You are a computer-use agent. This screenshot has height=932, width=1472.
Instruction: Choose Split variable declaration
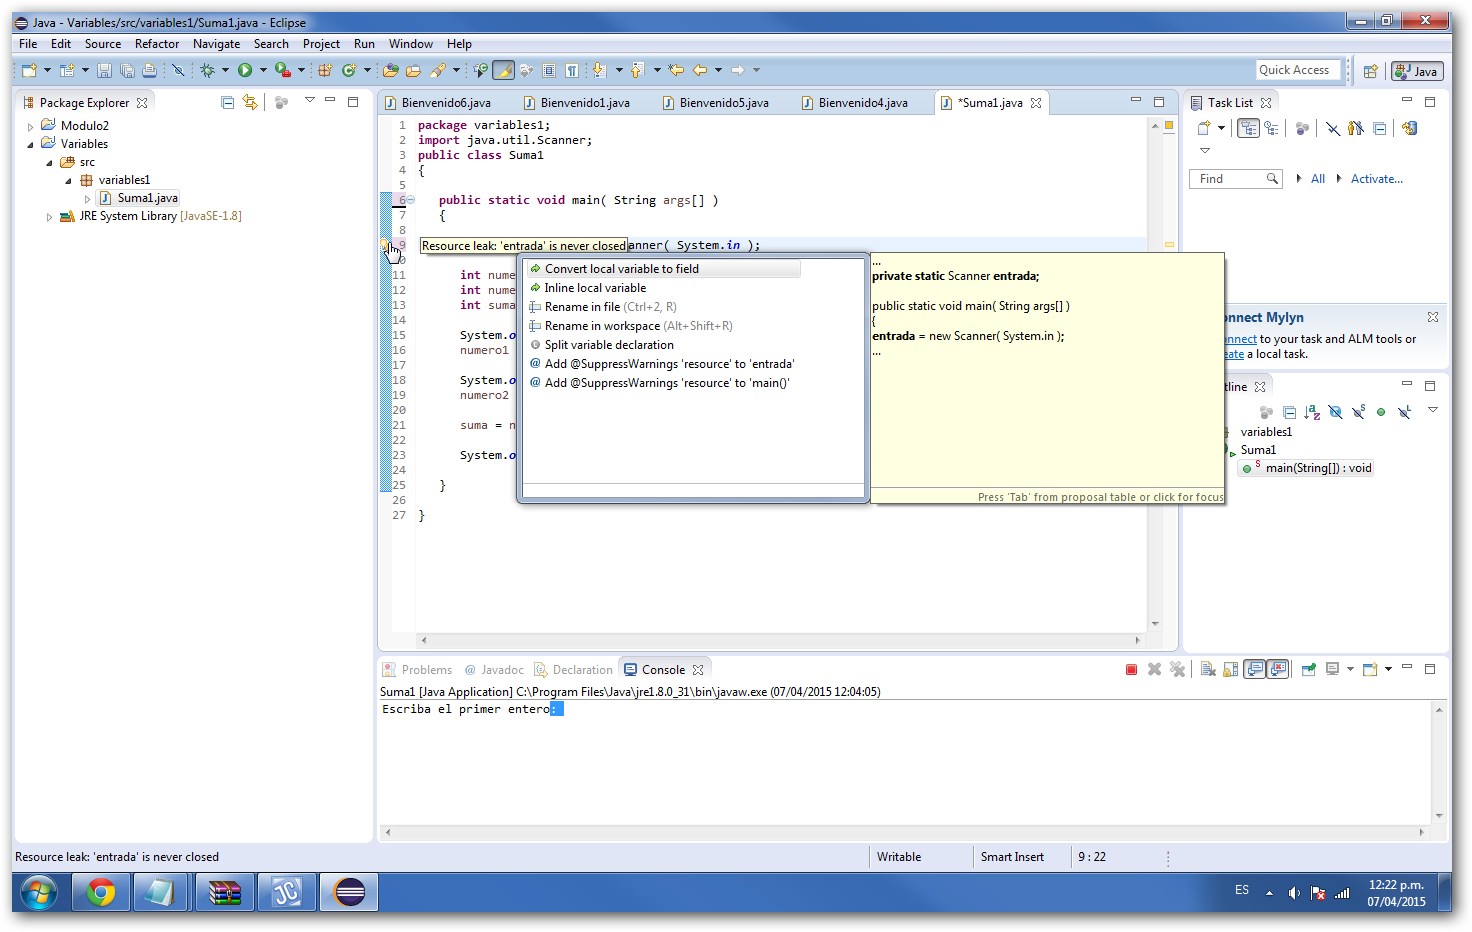pyautogui.click(x=609, y=345)
